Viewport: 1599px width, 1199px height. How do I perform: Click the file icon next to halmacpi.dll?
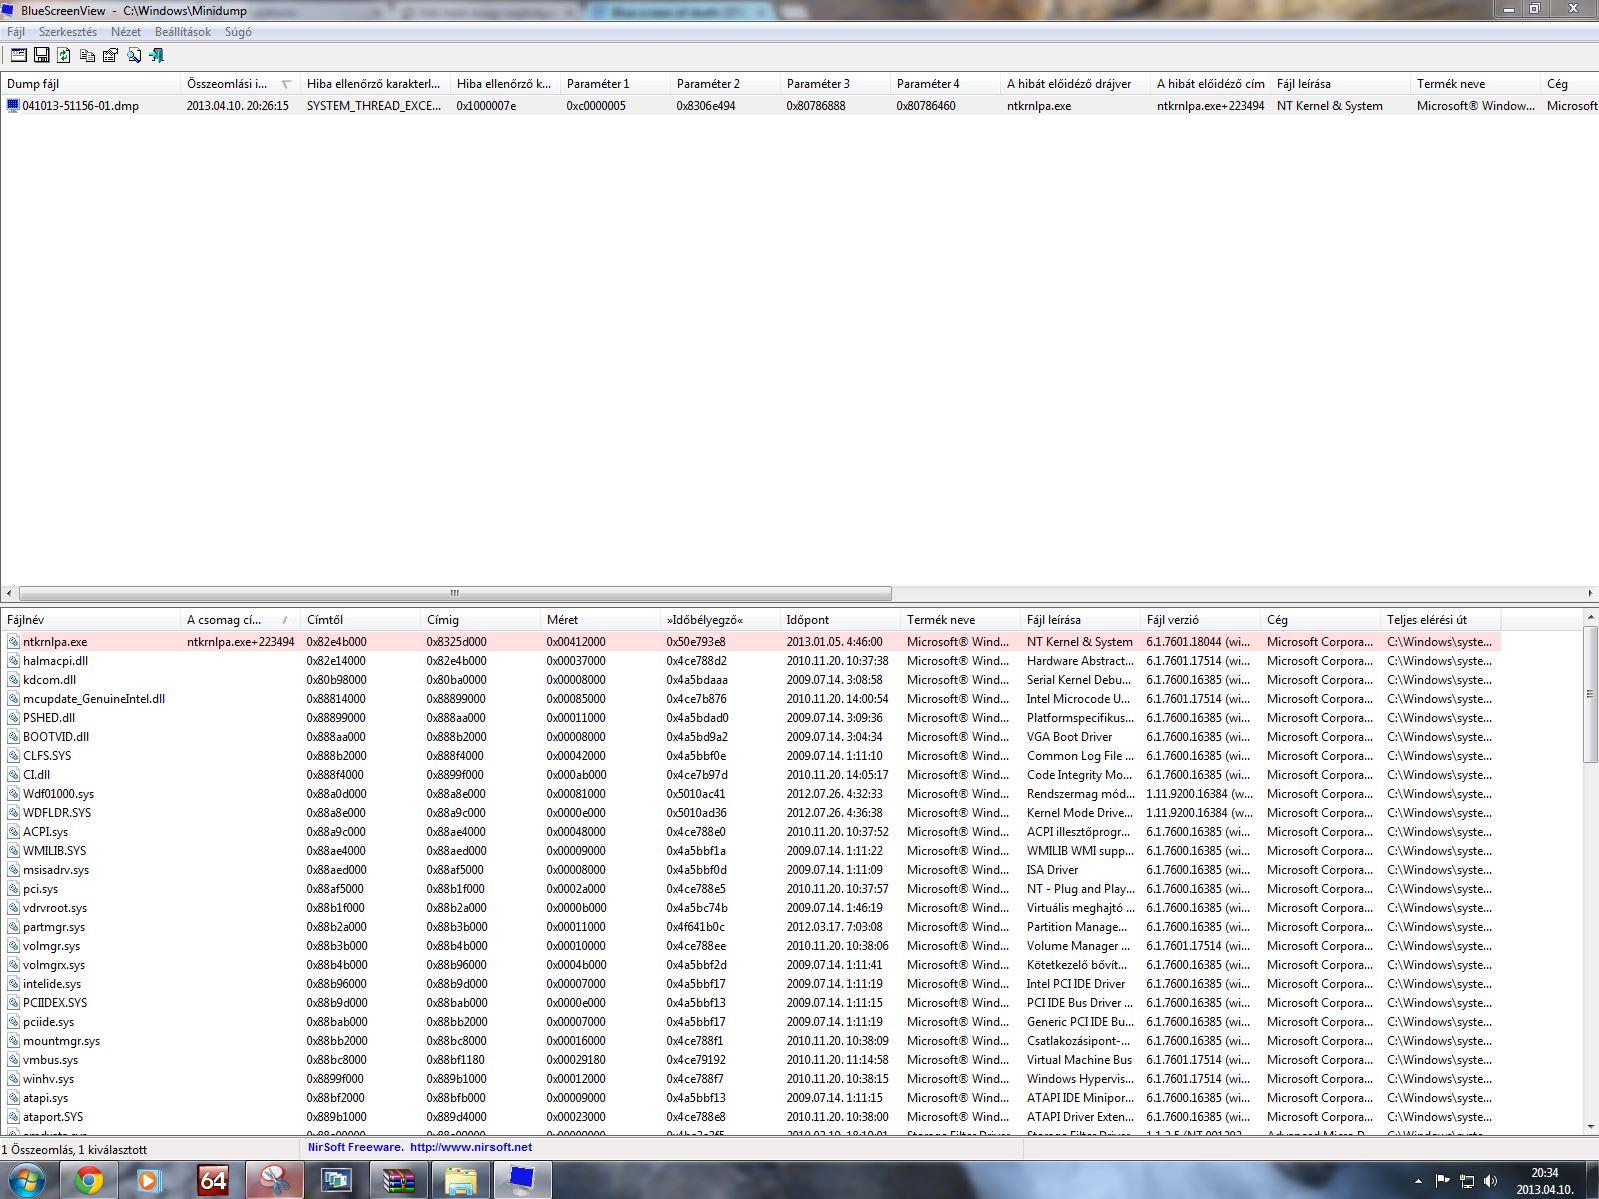13,661
